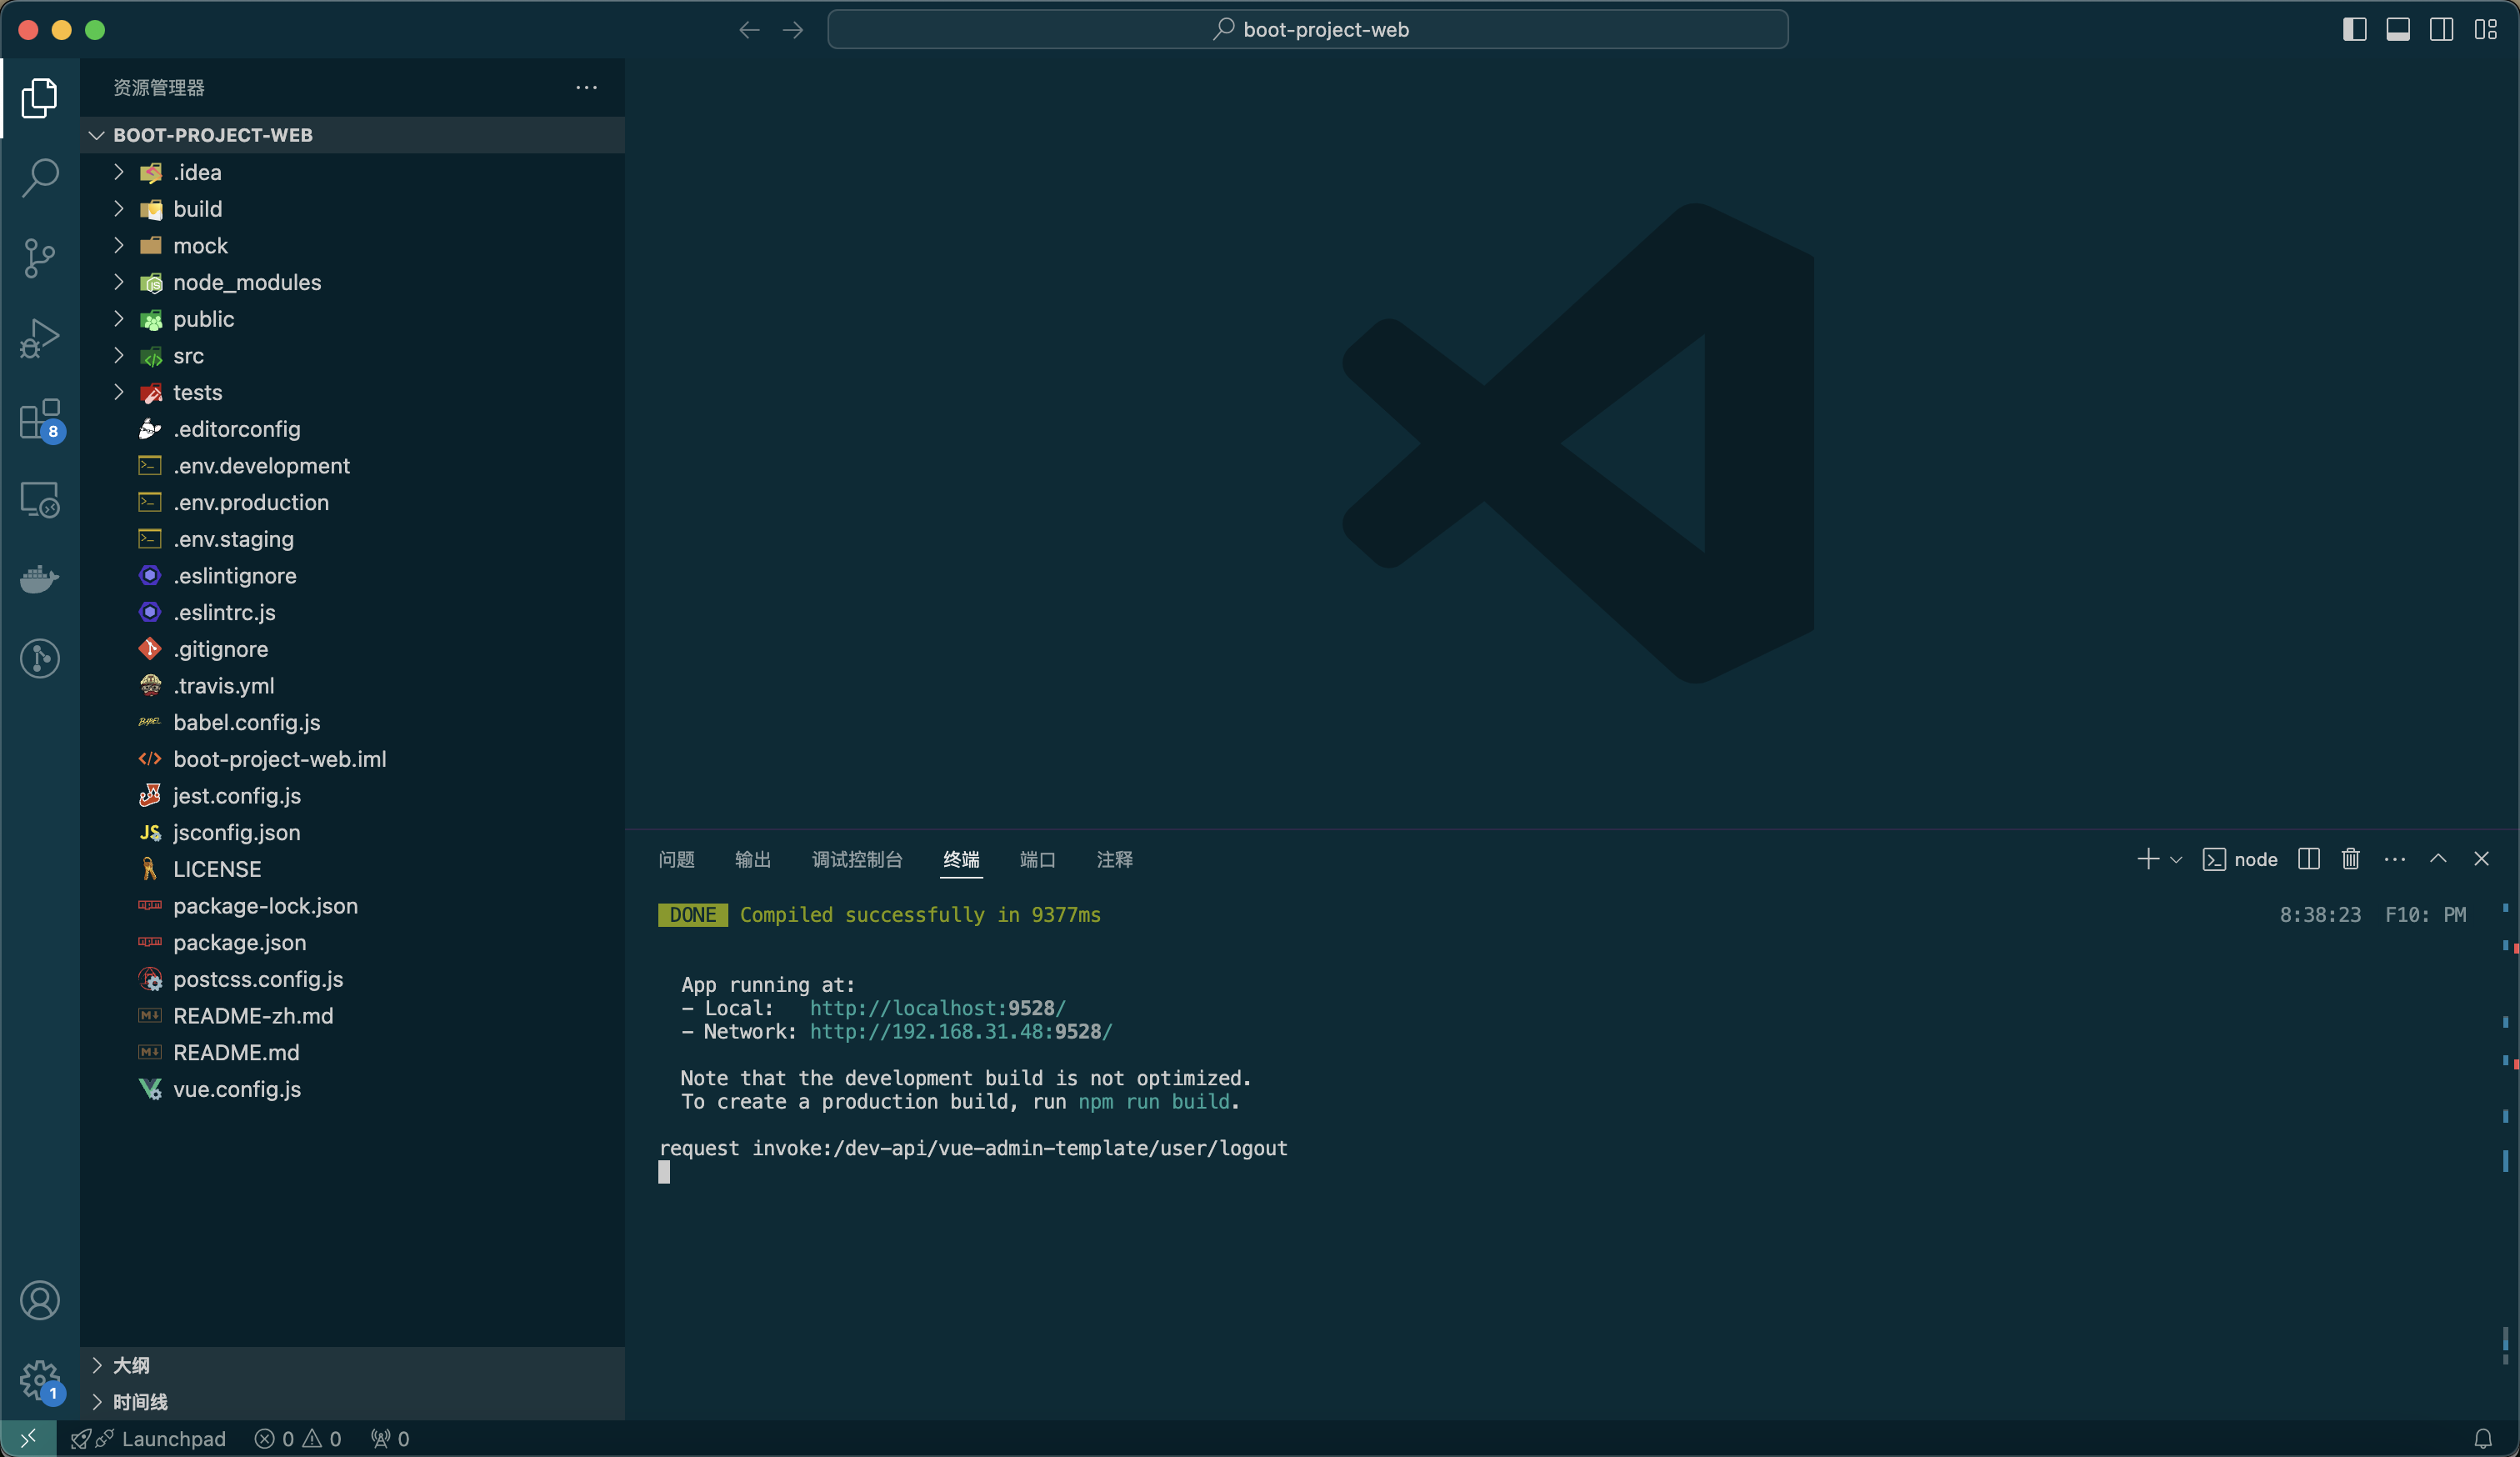The image size is (2520, 1457).
Task: Go back using the left arrow
Action: pos(749,30)
